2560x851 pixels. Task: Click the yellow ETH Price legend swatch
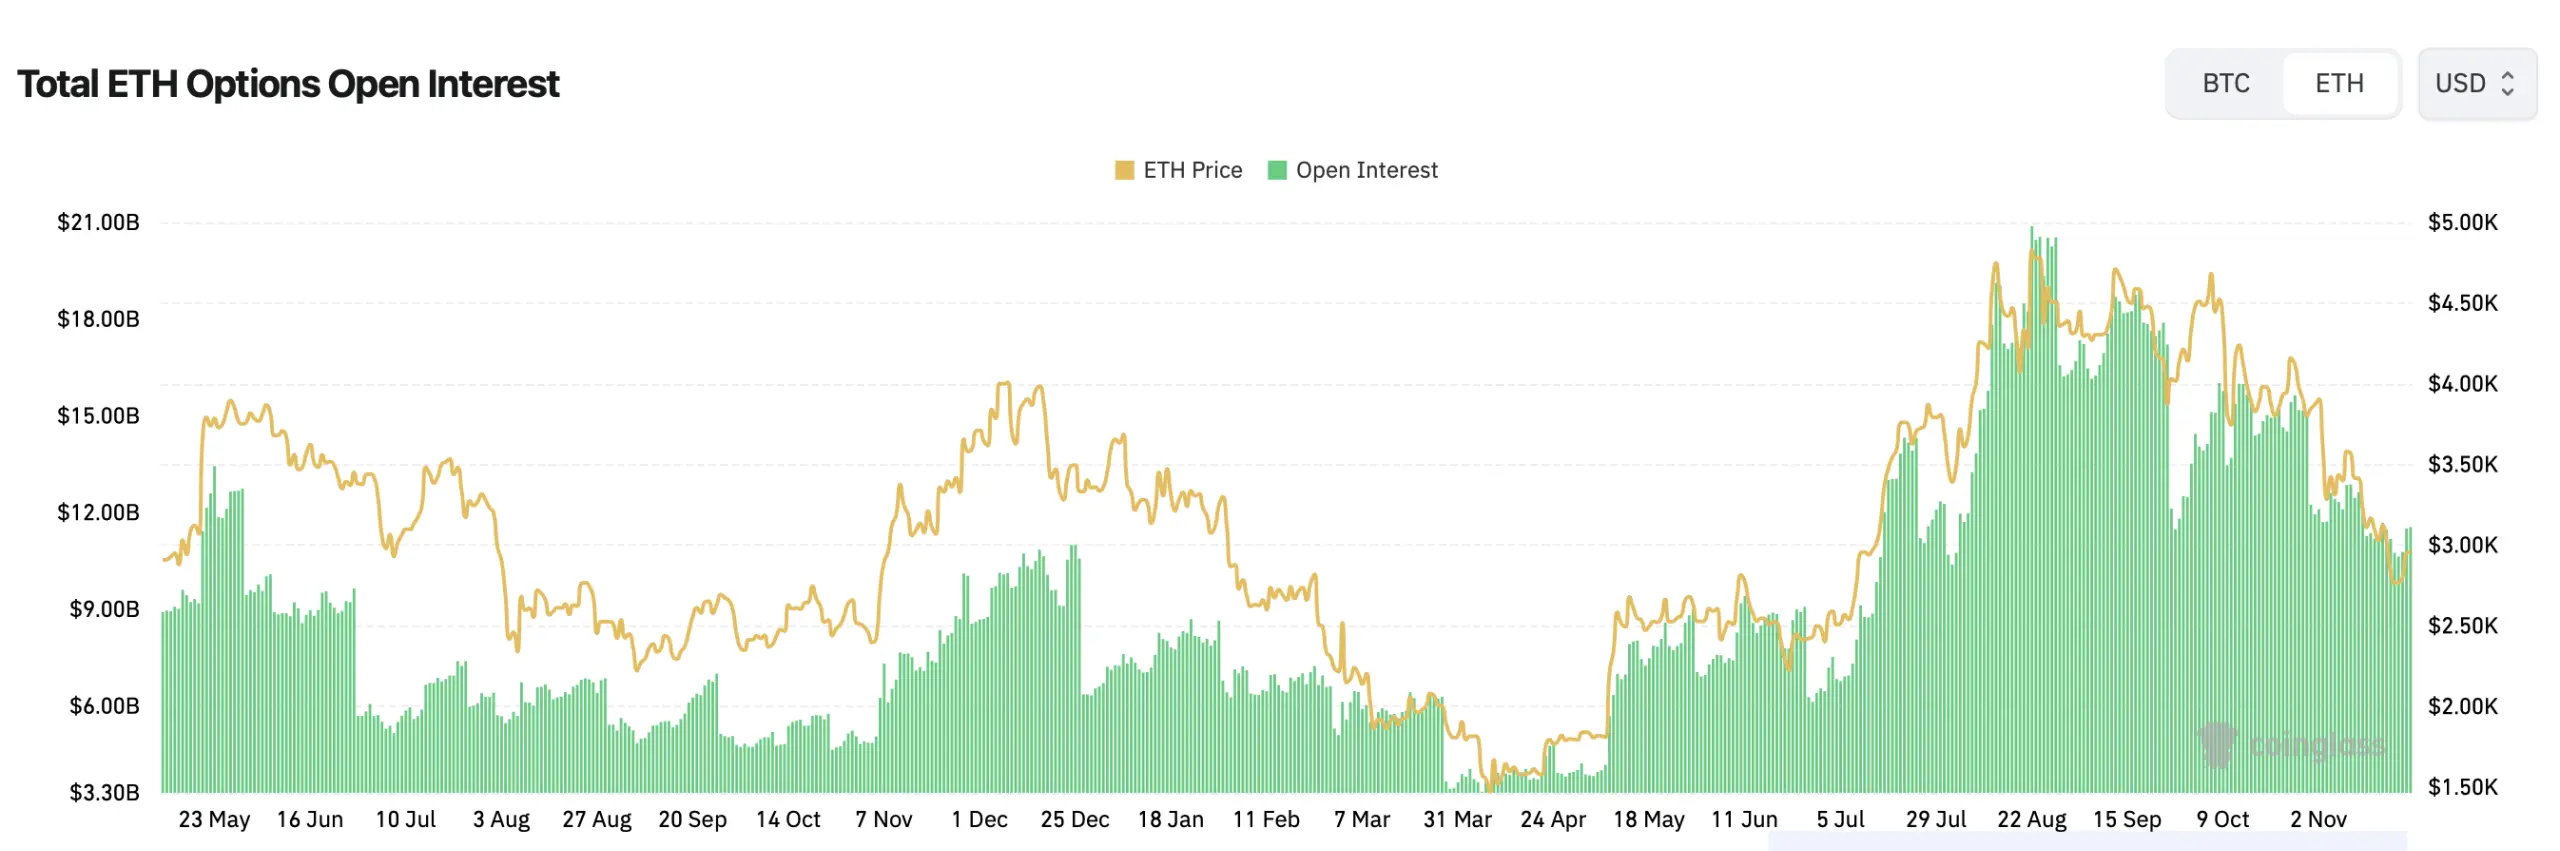click(x=1125, y=170)
